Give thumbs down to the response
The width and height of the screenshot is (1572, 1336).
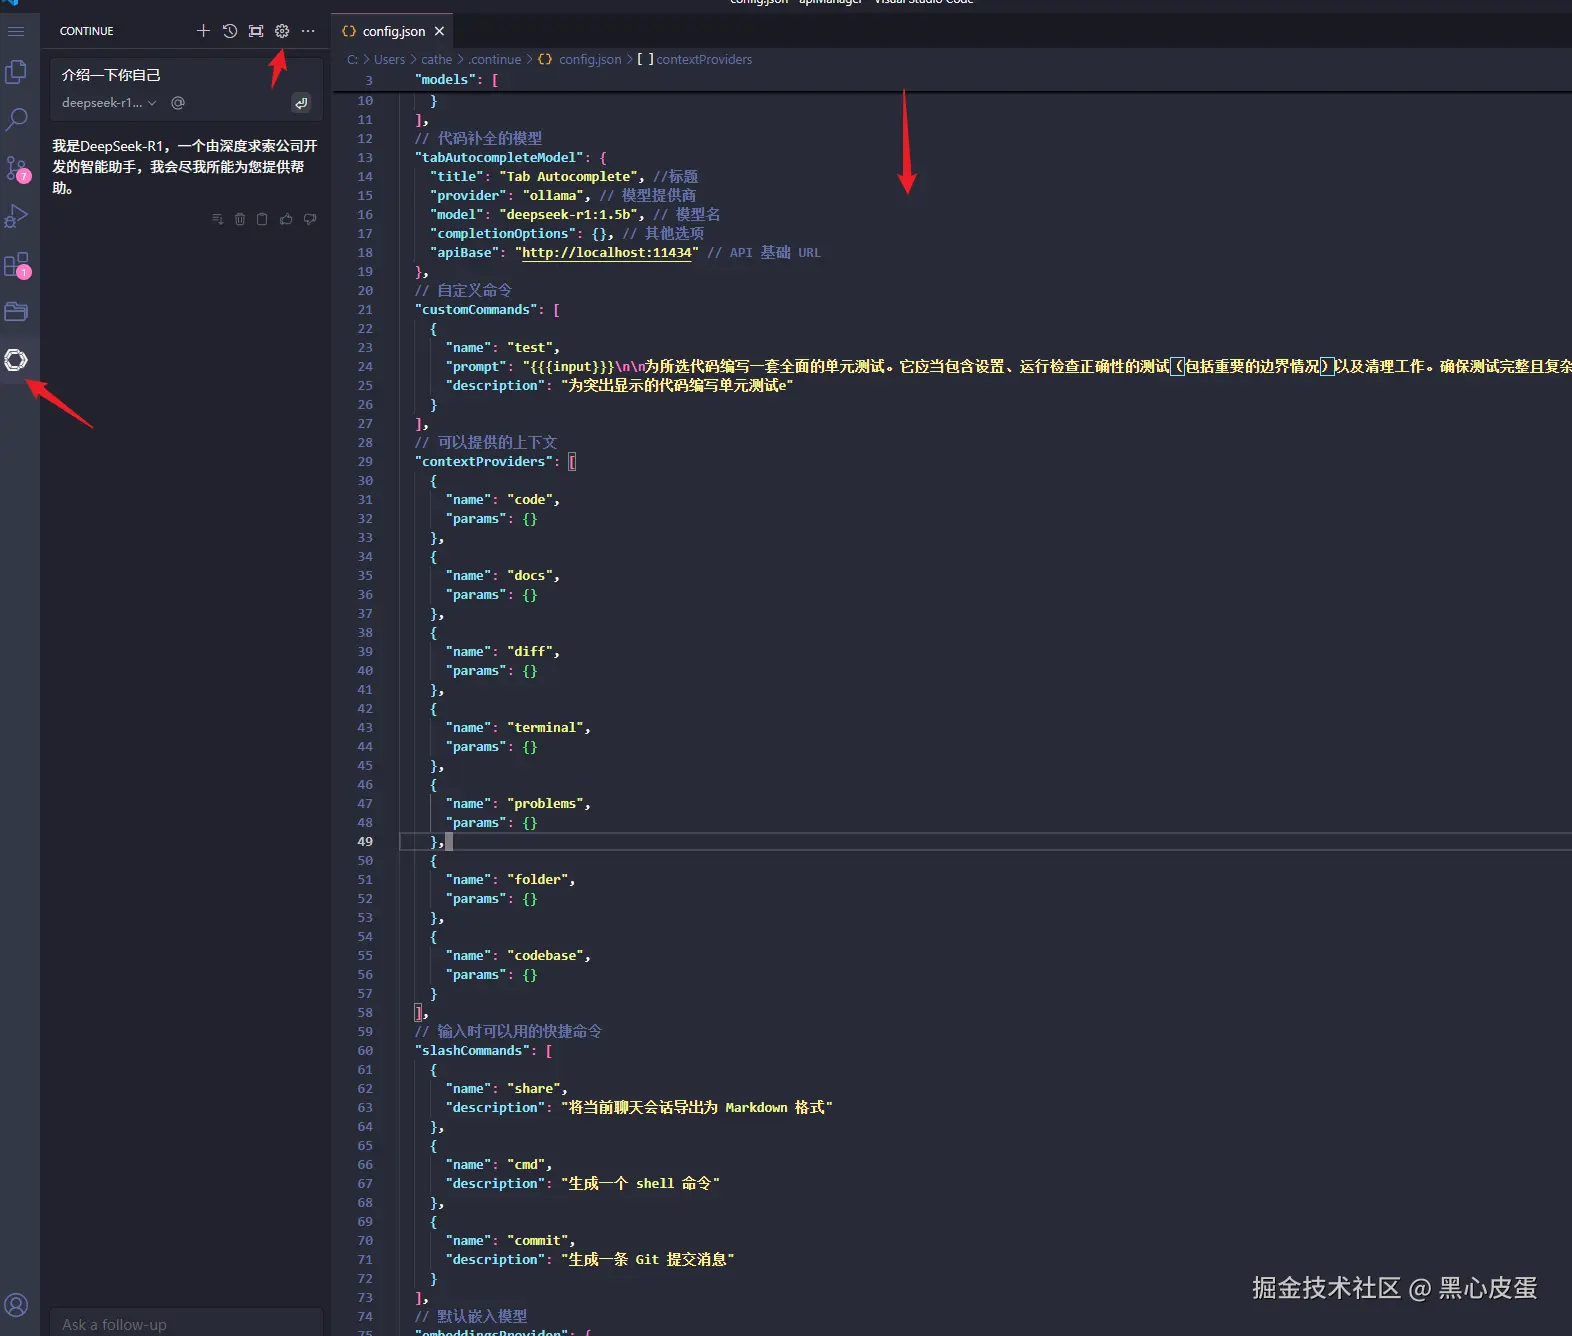click(310, 219)
